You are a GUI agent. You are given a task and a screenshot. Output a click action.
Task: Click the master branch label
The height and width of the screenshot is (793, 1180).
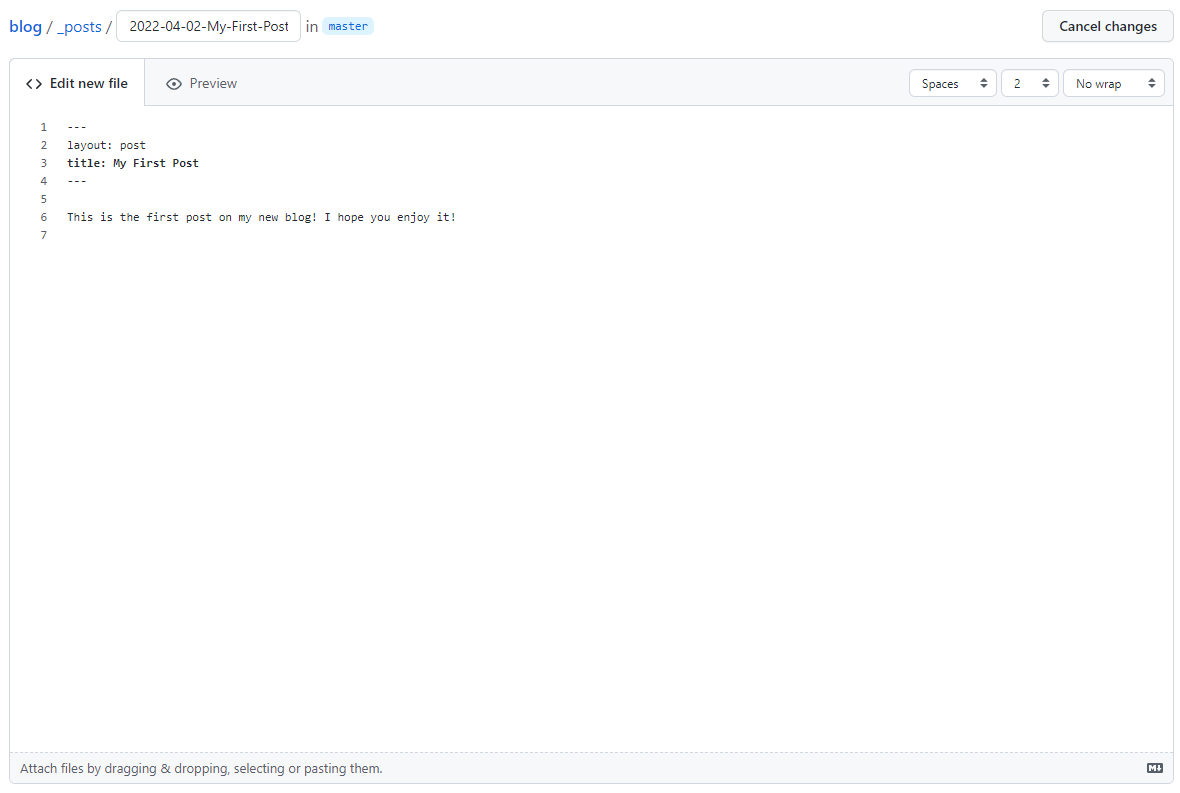(x=348, y=27)
